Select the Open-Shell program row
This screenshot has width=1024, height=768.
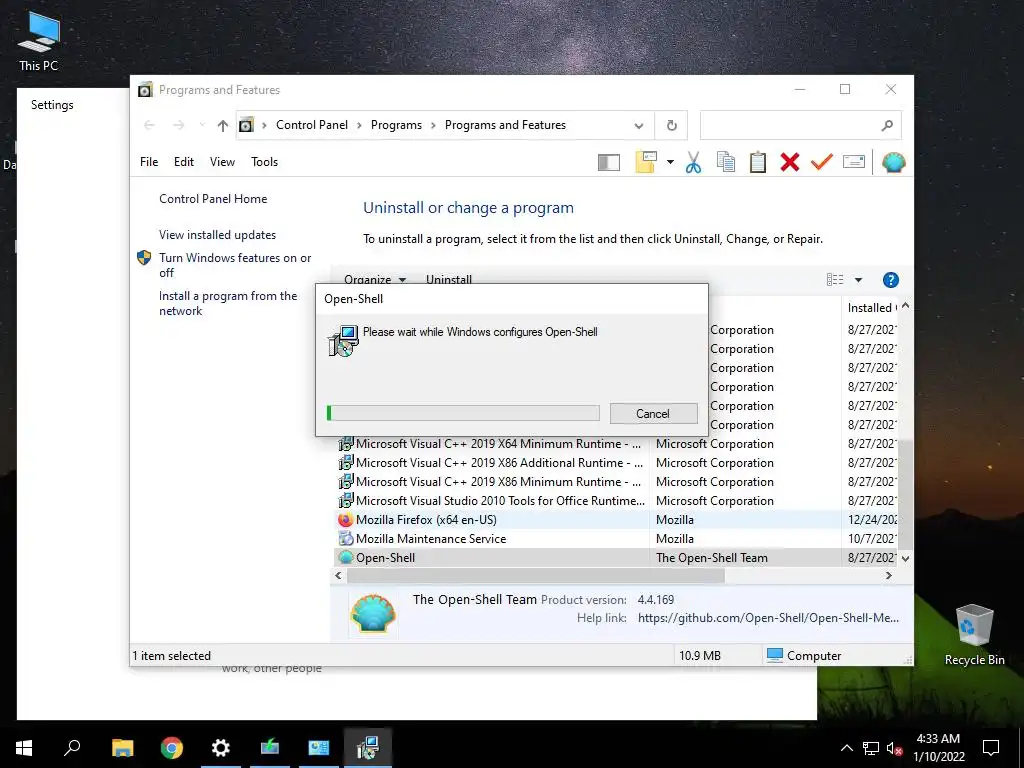(x=615, y=558)
